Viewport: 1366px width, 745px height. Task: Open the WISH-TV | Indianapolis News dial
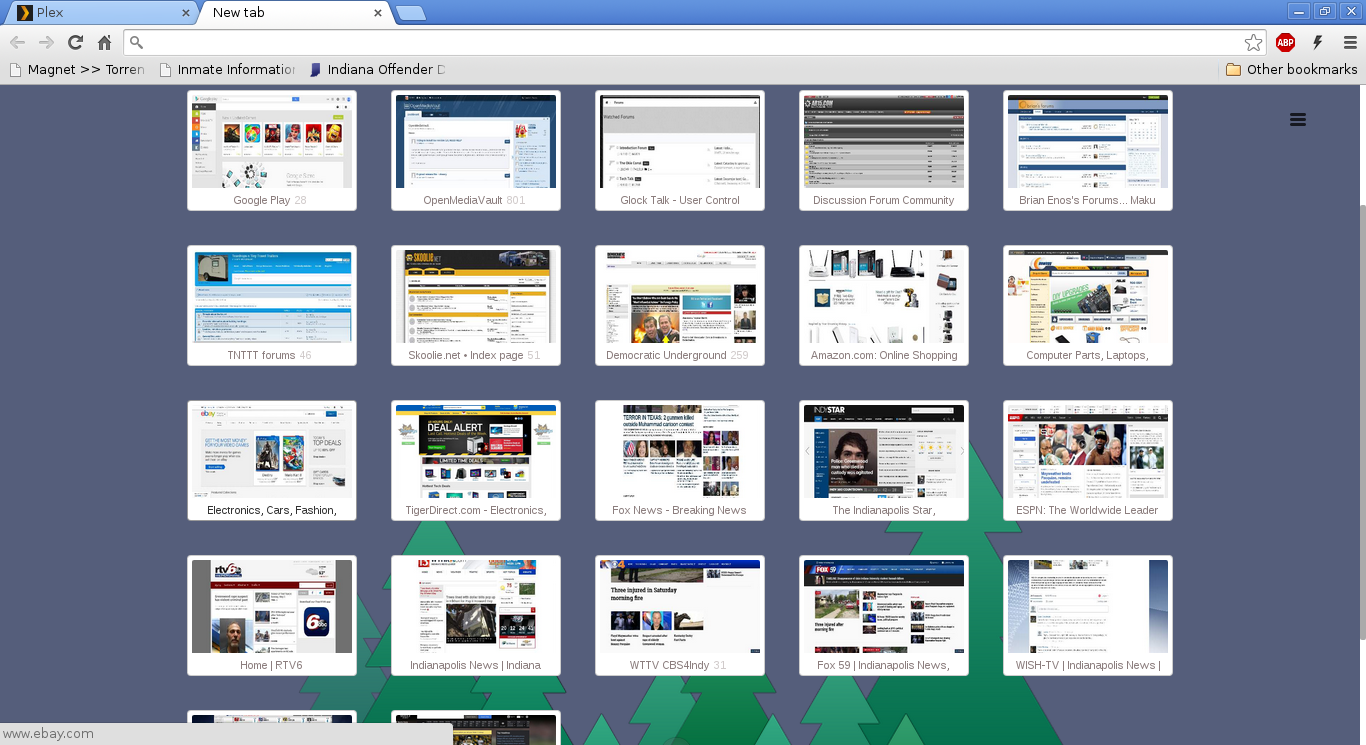click(x=1088, y=616)
